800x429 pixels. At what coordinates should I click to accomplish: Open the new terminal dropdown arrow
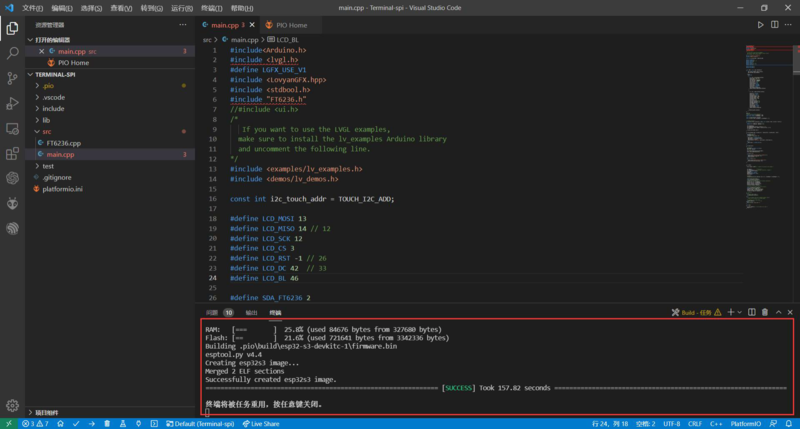[740, 312]
